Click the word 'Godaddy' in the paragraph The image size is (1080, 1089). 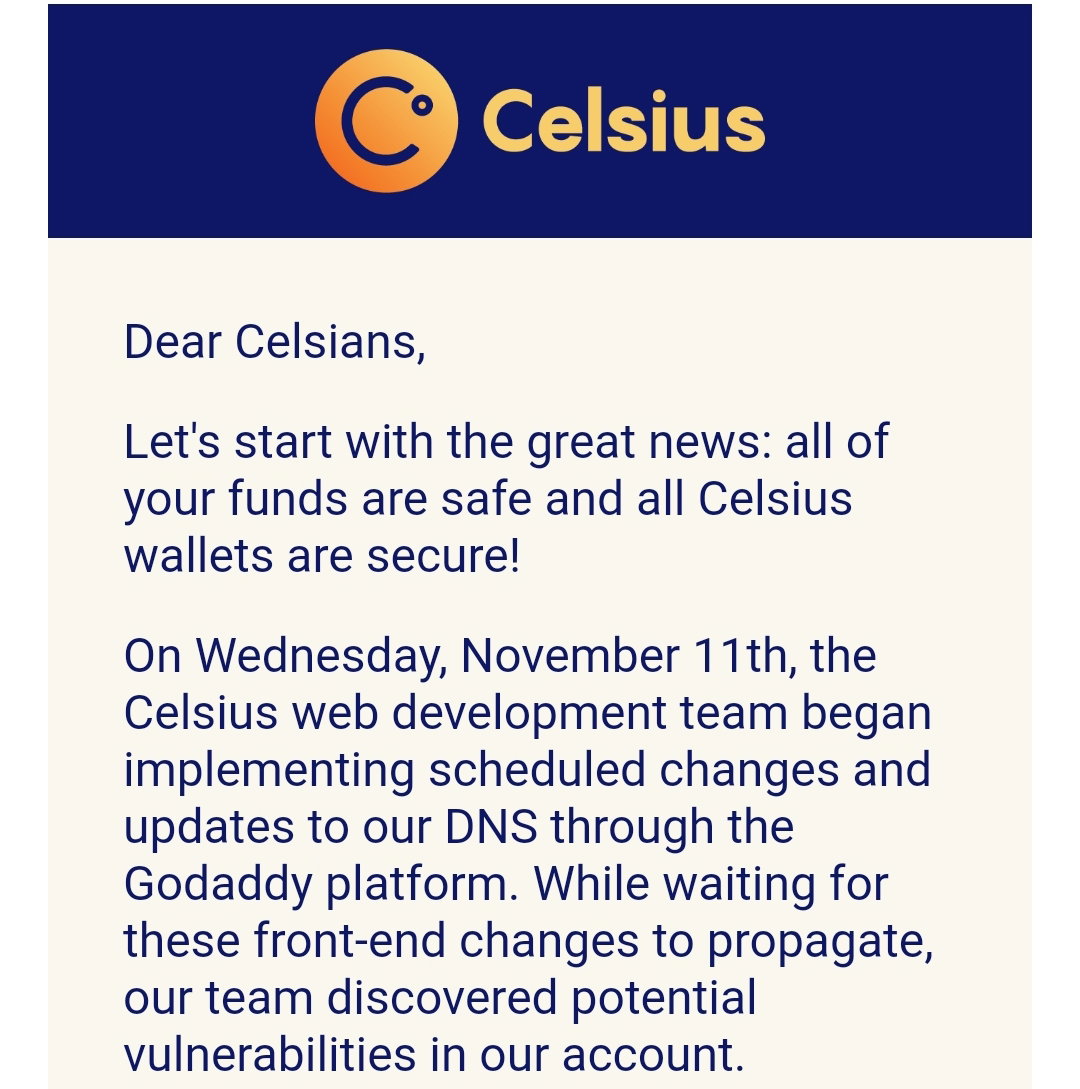218,885
